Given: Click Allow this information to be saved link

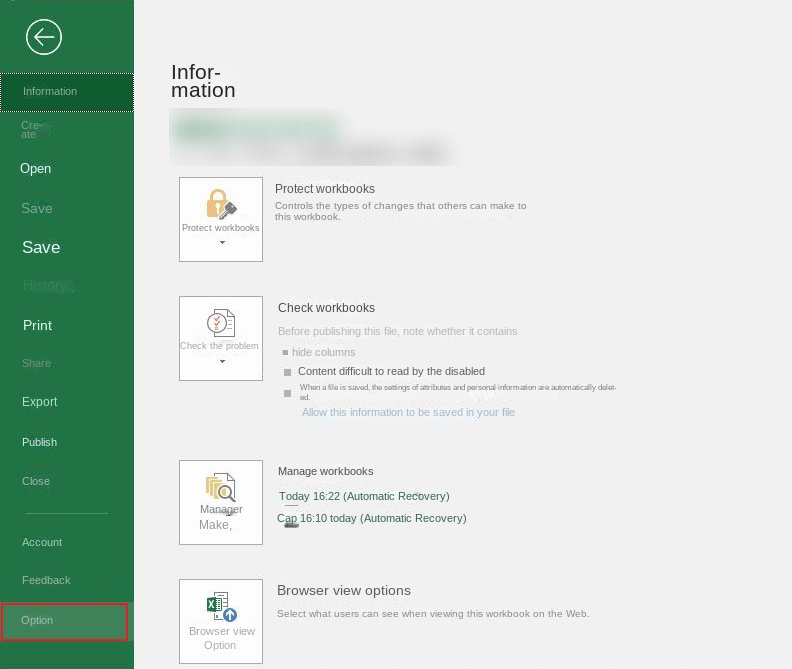Looking at the screenshot, I should (408, 412).
